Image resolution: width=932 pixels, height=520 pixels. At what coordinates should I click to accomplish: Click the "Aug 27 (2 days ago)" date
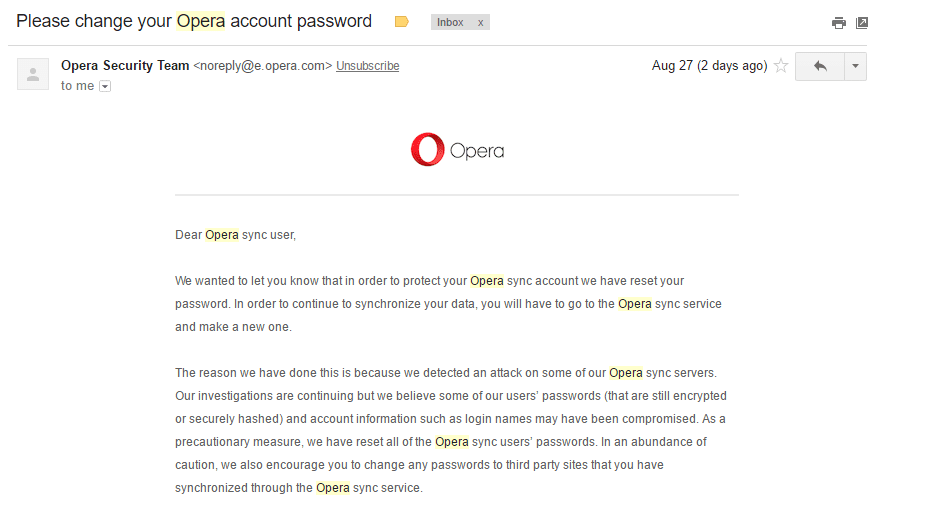709,65
